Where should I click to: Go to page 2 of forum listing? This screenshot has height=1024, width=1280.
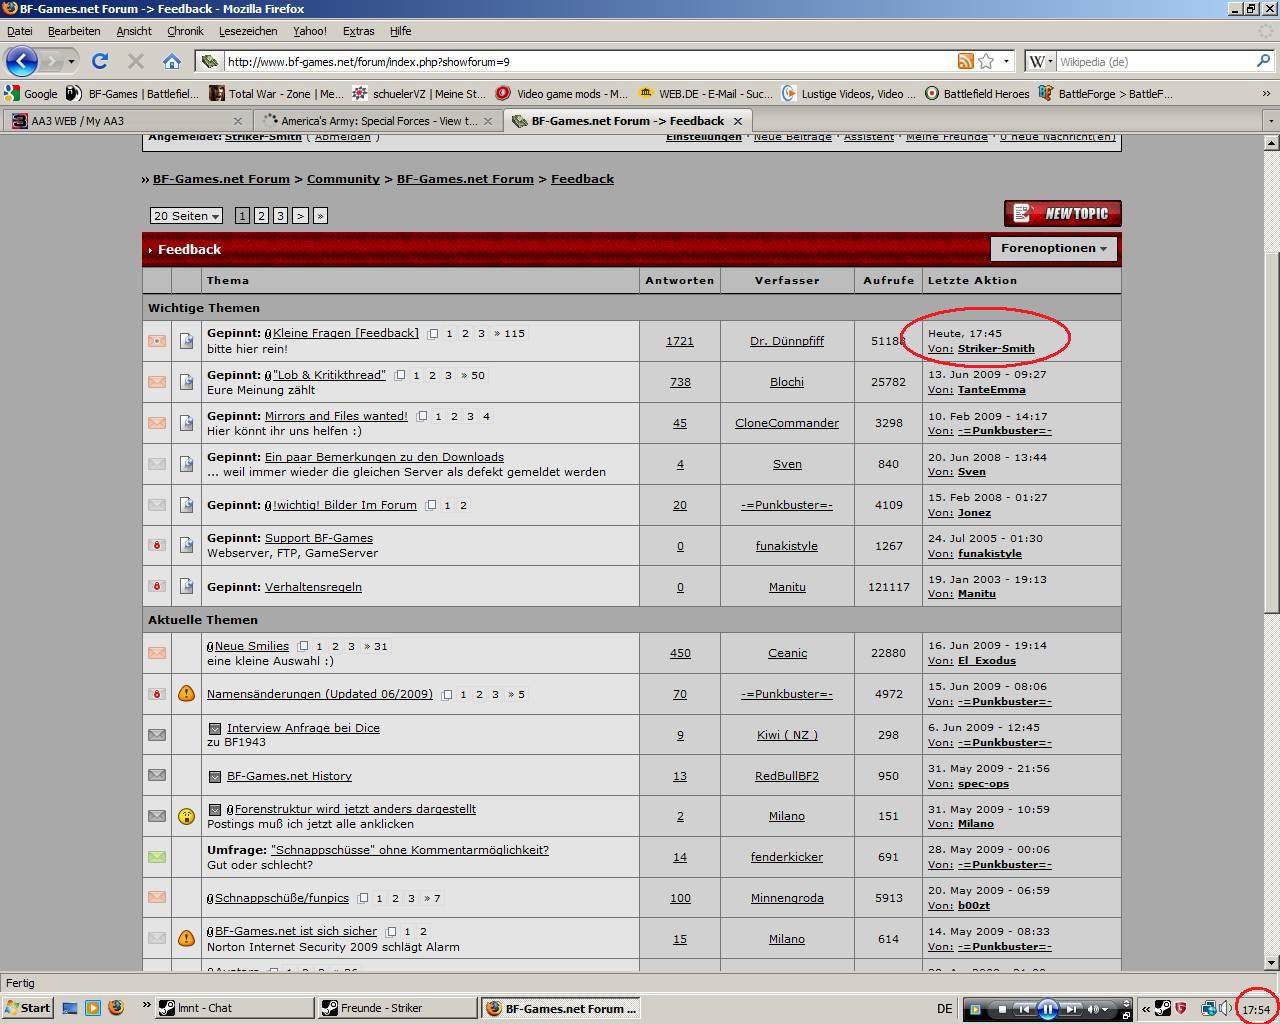261,216
